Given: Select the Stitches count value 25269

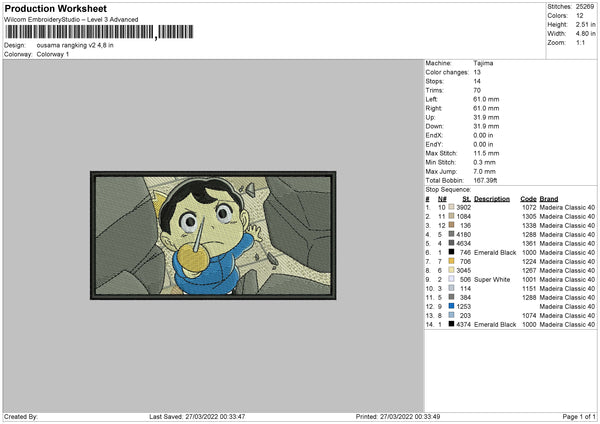Looking at the screenshot, I should pyautogui.click(x=585, y=7).
